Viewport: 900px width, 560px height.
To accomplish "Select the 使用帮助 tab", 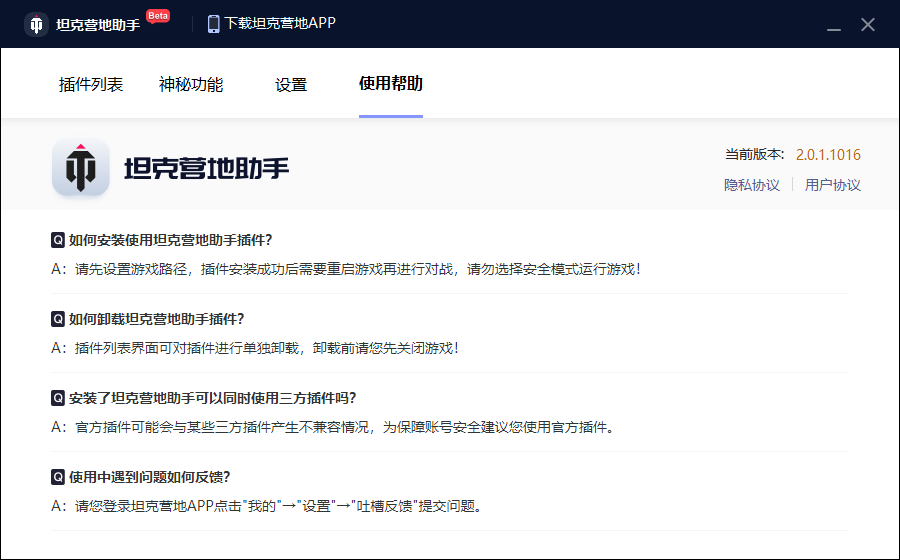I will [391, 83].
